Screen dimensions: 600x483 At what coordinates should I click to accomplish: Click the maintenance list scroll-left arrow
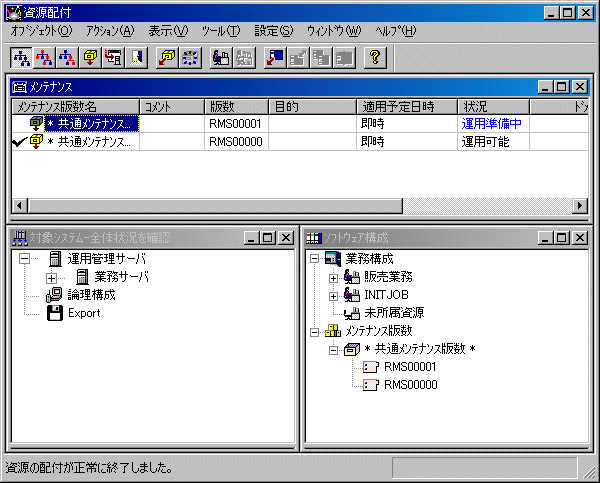(x=20, y=206)
